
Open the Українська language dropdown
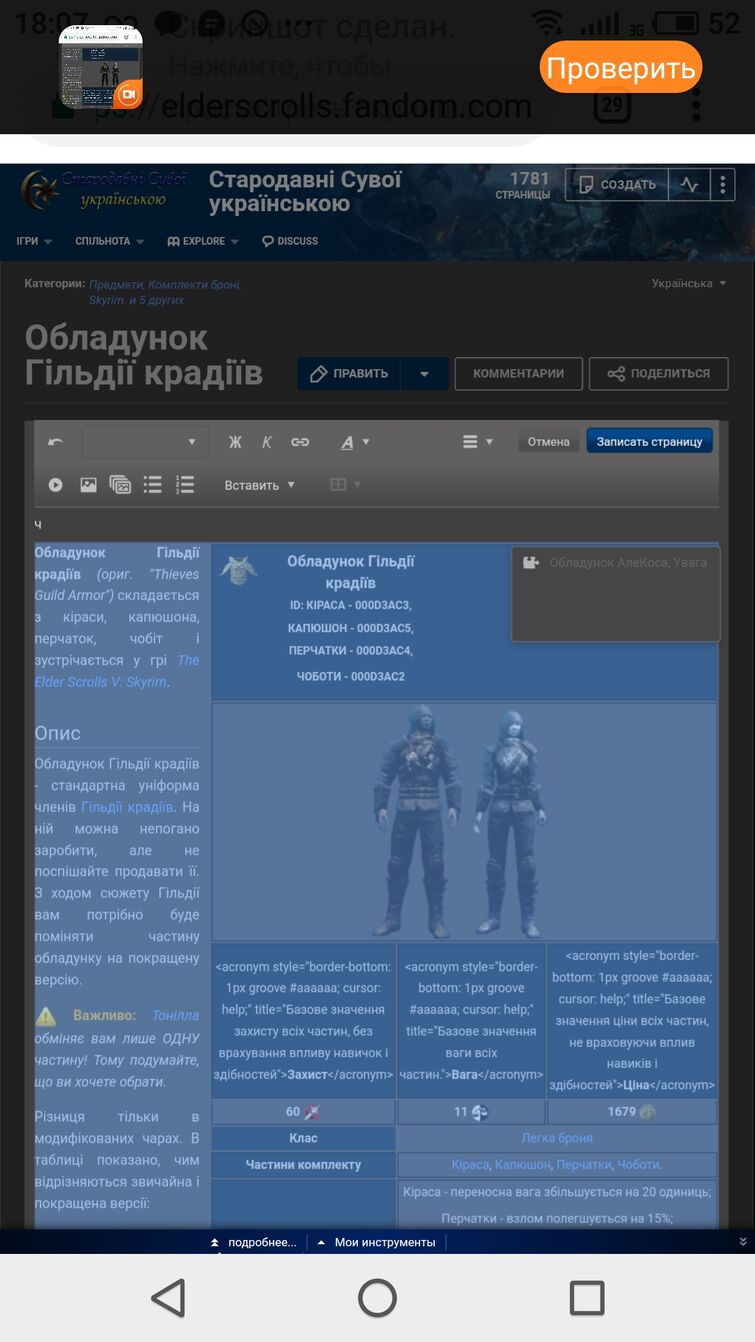pos(689,283)
